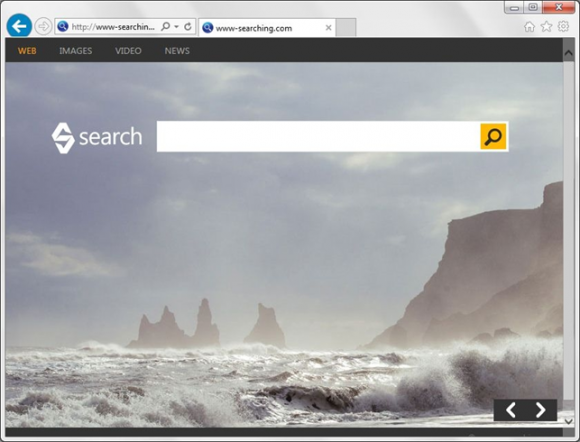Click the grayed Forward arrow button
This screenshot has width=580, height=442.
pos(43,27)
